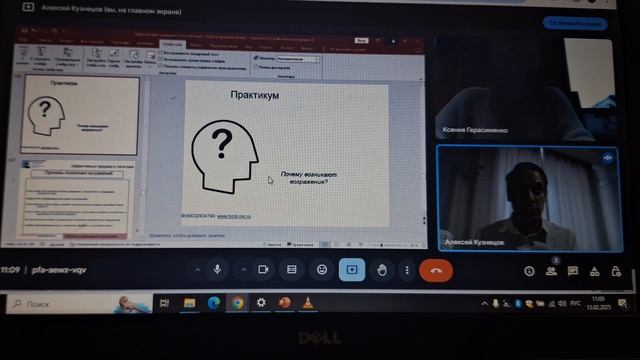Open meeting details info icon
This screenshot has width=640, height=360.
click(x=529, y=271)
